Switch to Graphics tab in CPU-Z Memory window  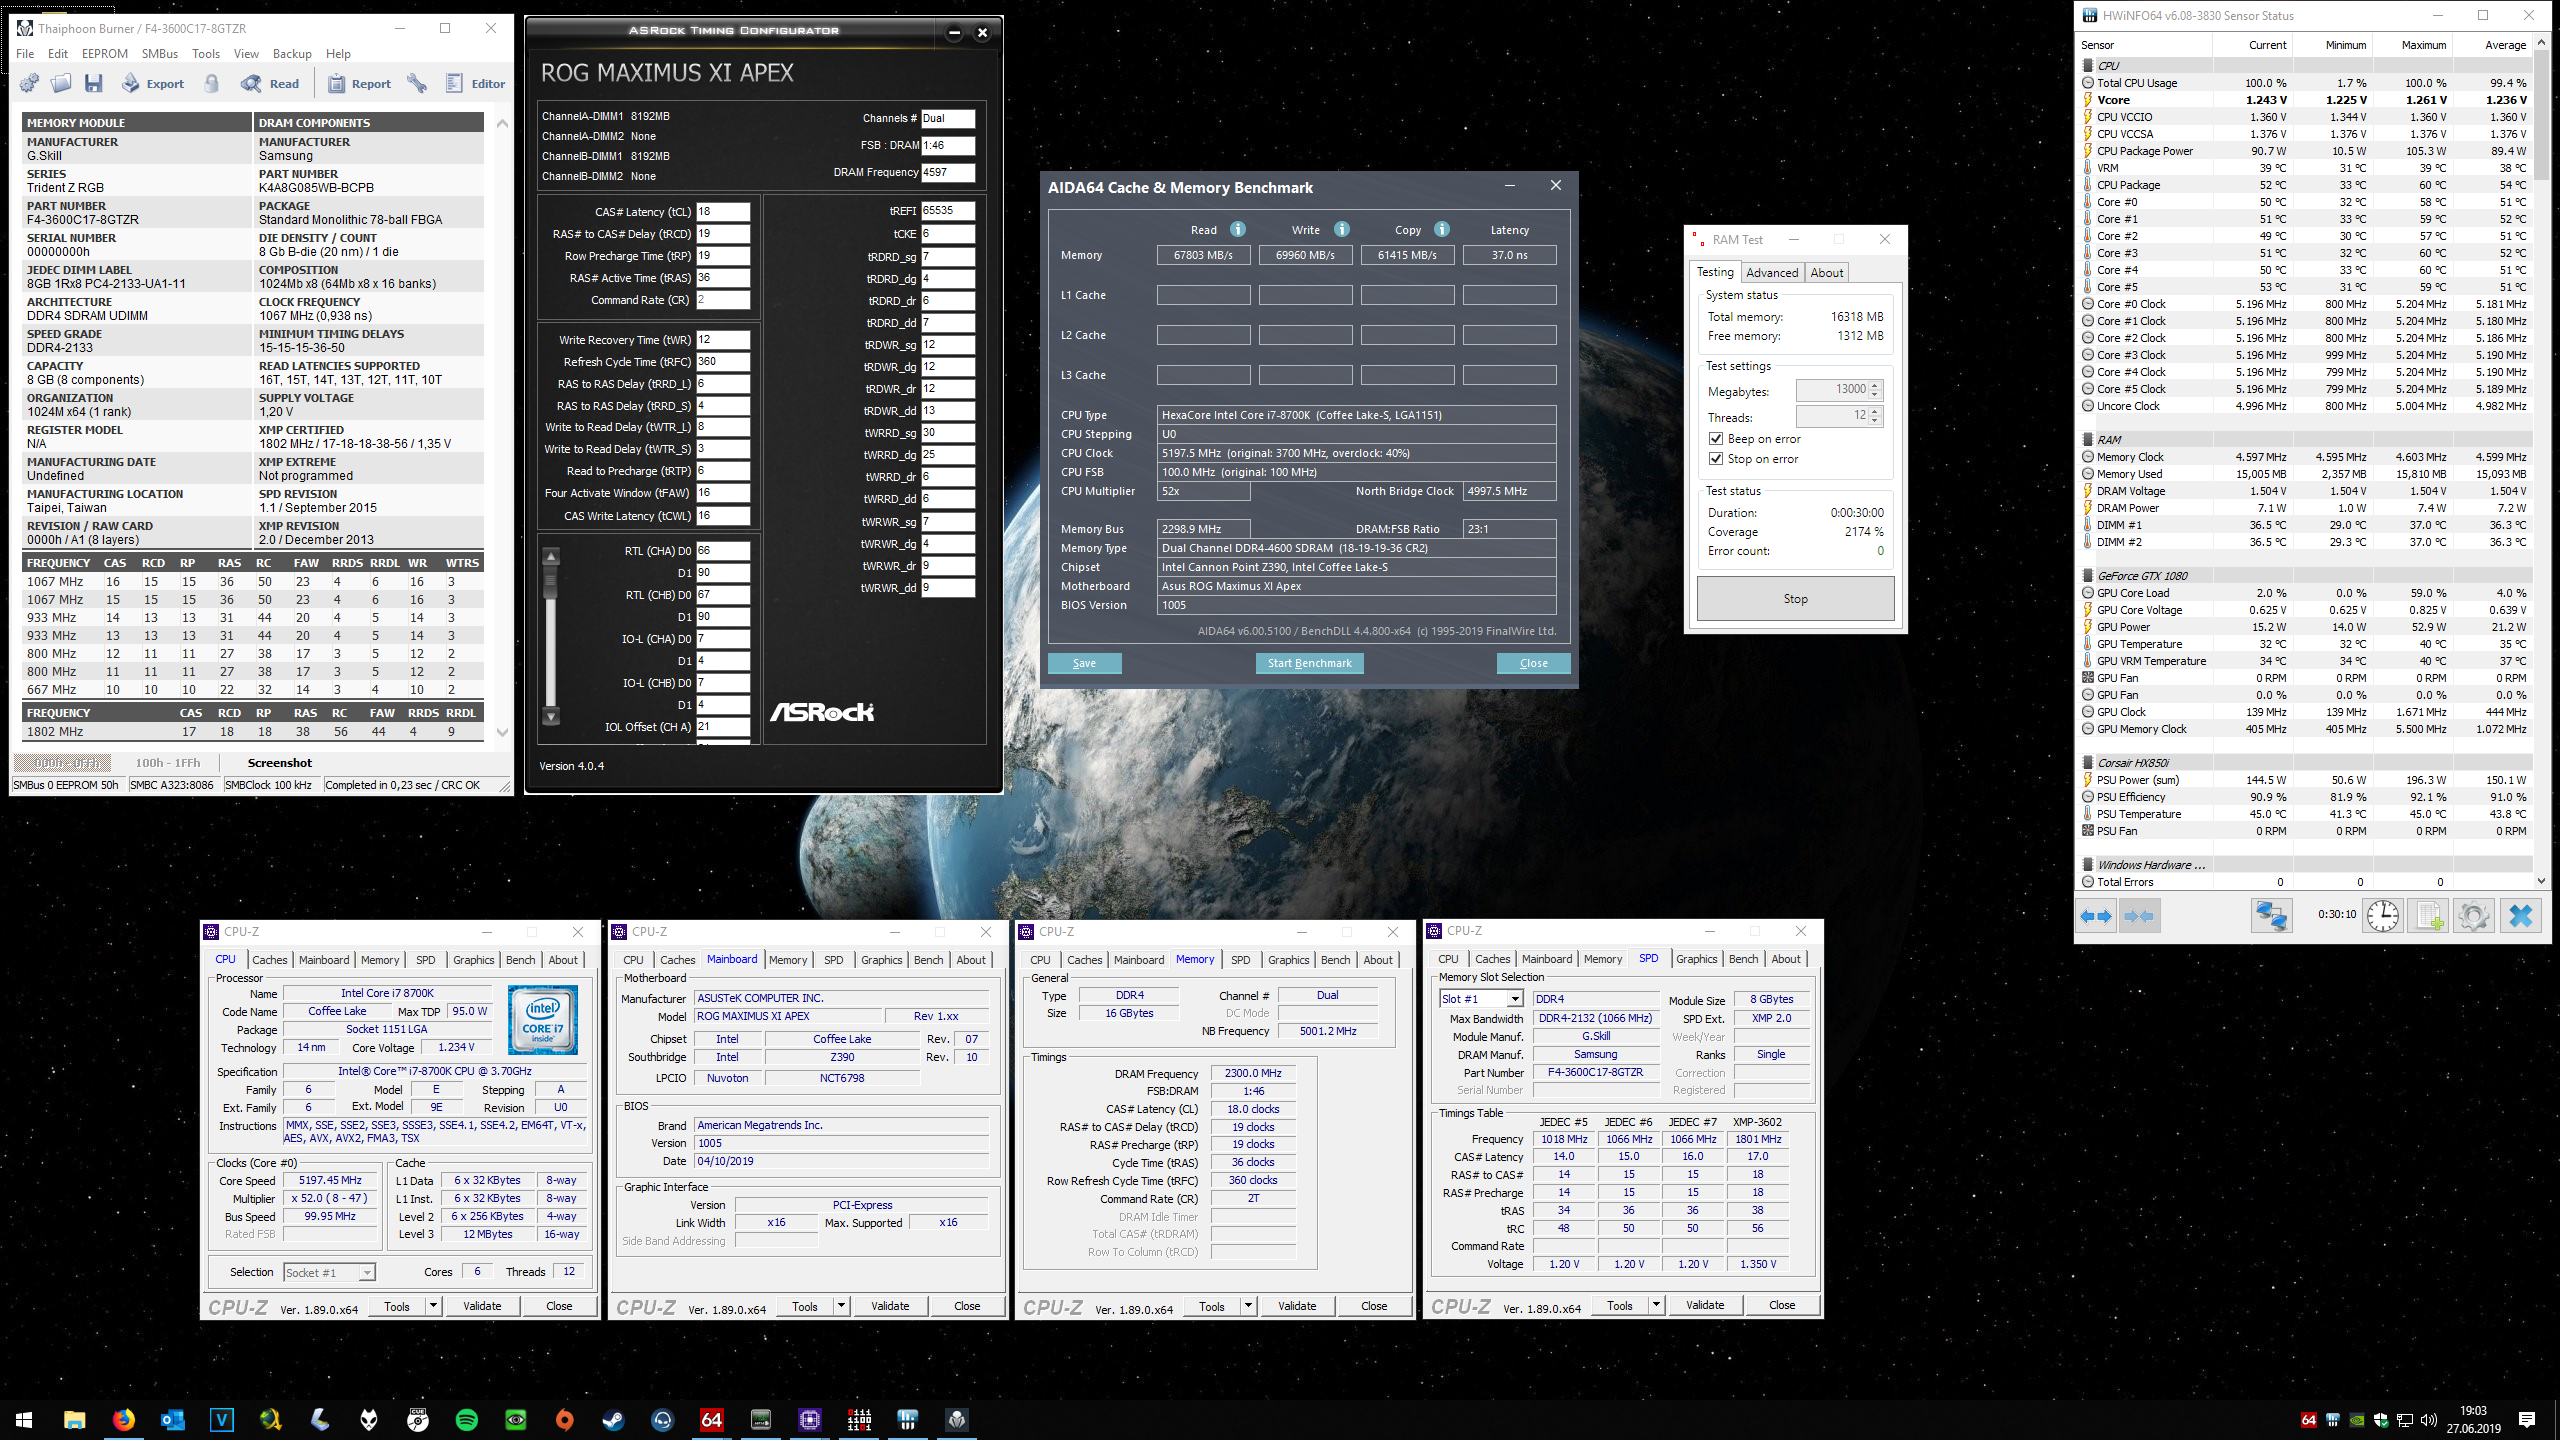(1288, 960)
